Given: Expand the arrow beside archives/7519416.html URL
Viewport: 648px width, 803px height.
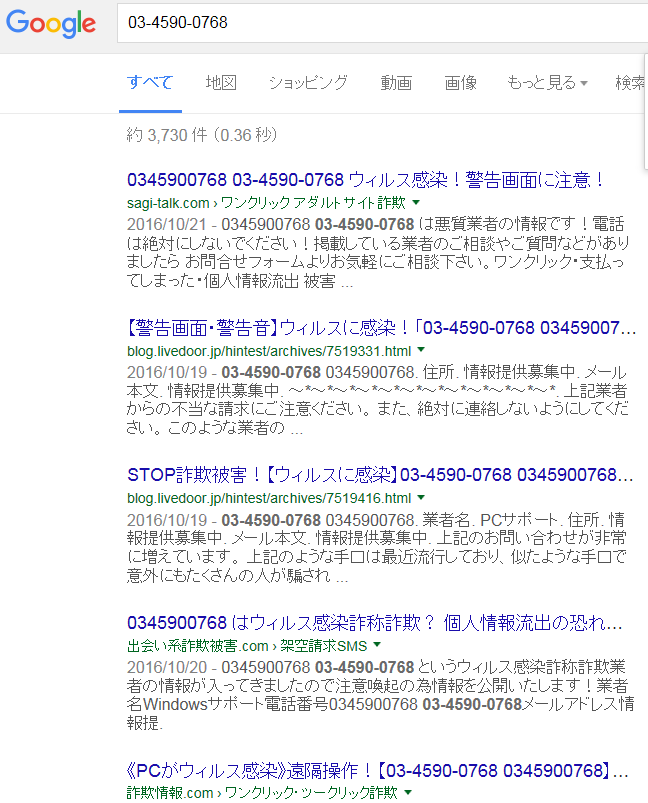Looking at the screenshot, I should tap(421, 497).
